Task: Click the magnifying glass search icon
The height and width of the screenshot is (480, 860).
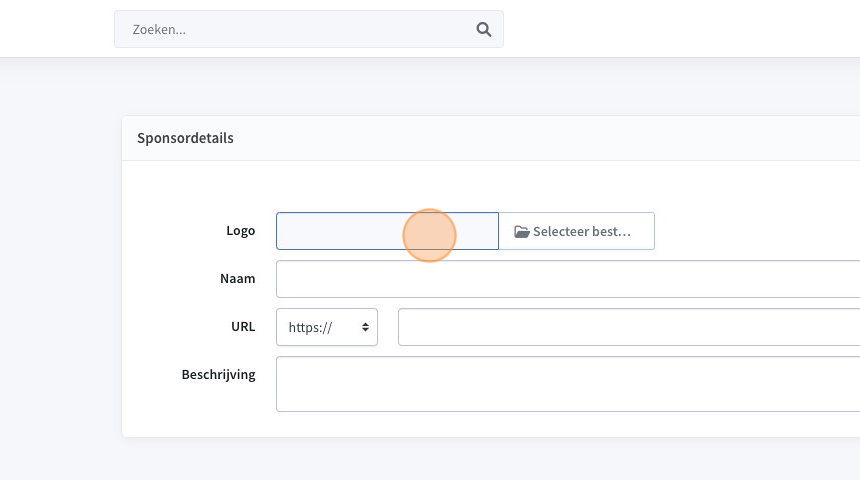Action: [x=483, y=29]
